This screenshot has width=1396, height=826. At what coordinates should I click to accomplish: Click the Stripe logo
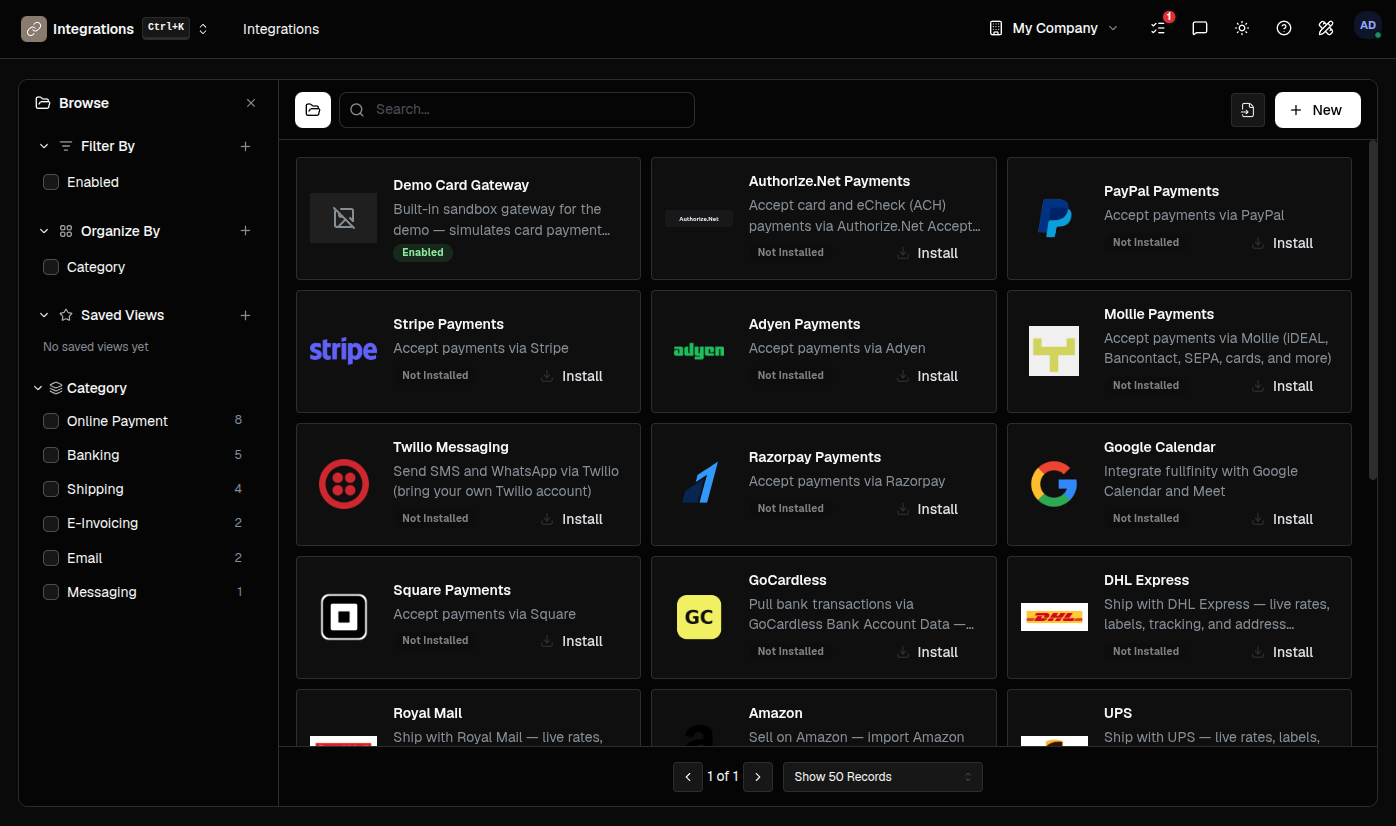click(343, 351)
